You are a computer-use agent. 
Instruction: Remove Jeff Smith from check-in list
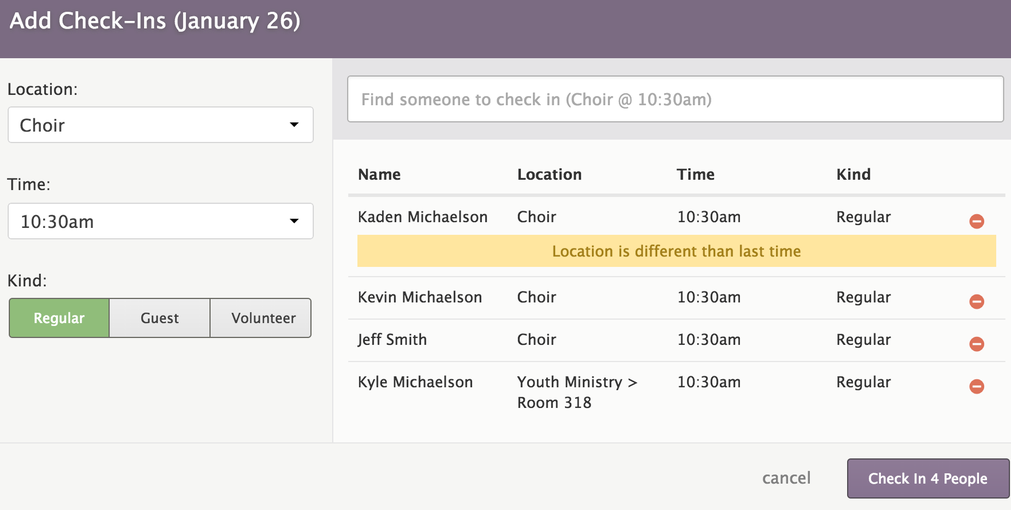coord(977,344)
